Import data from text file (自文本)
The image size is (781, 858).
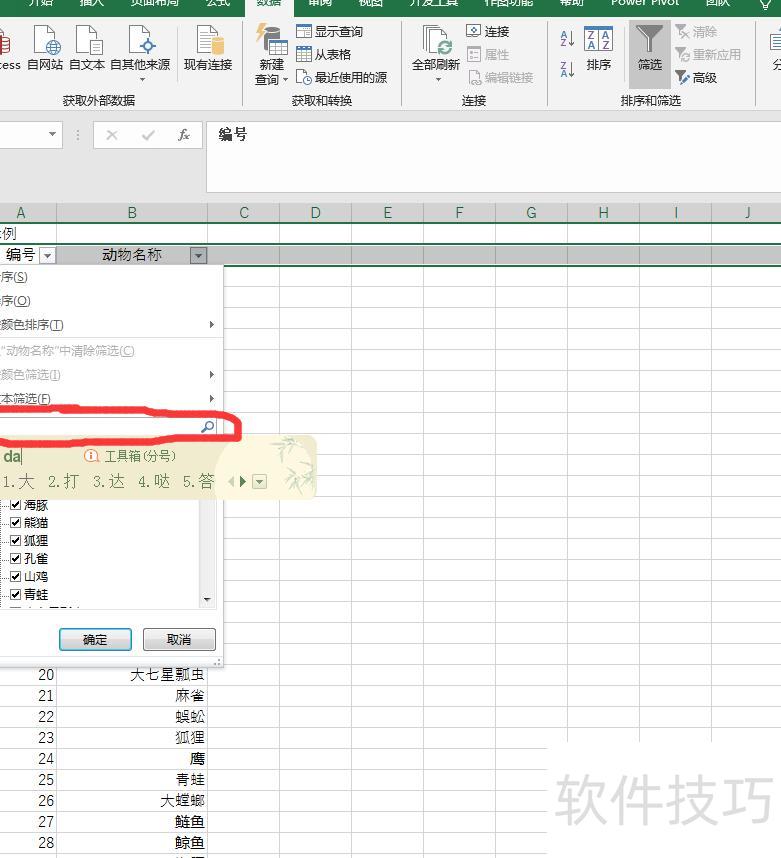coord(87,49)
